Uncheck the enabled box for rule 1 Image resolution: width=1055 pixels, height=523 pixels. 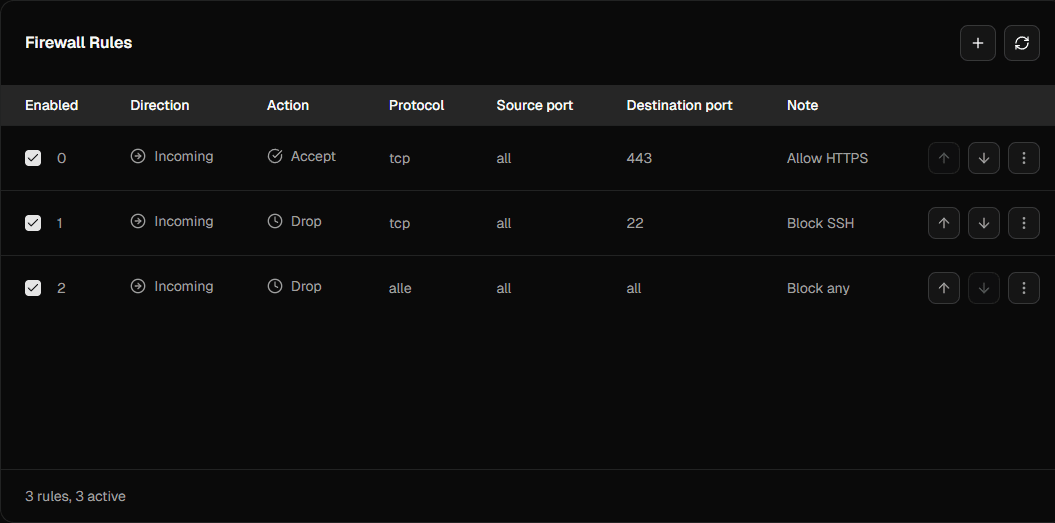click(33, 223)
